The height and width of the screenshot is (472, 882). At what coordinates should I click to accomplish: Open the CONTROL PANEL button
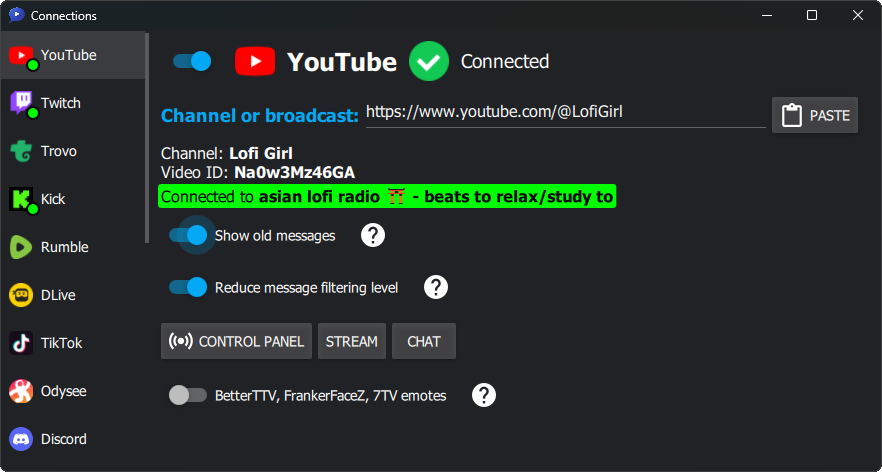click(236, 341)
